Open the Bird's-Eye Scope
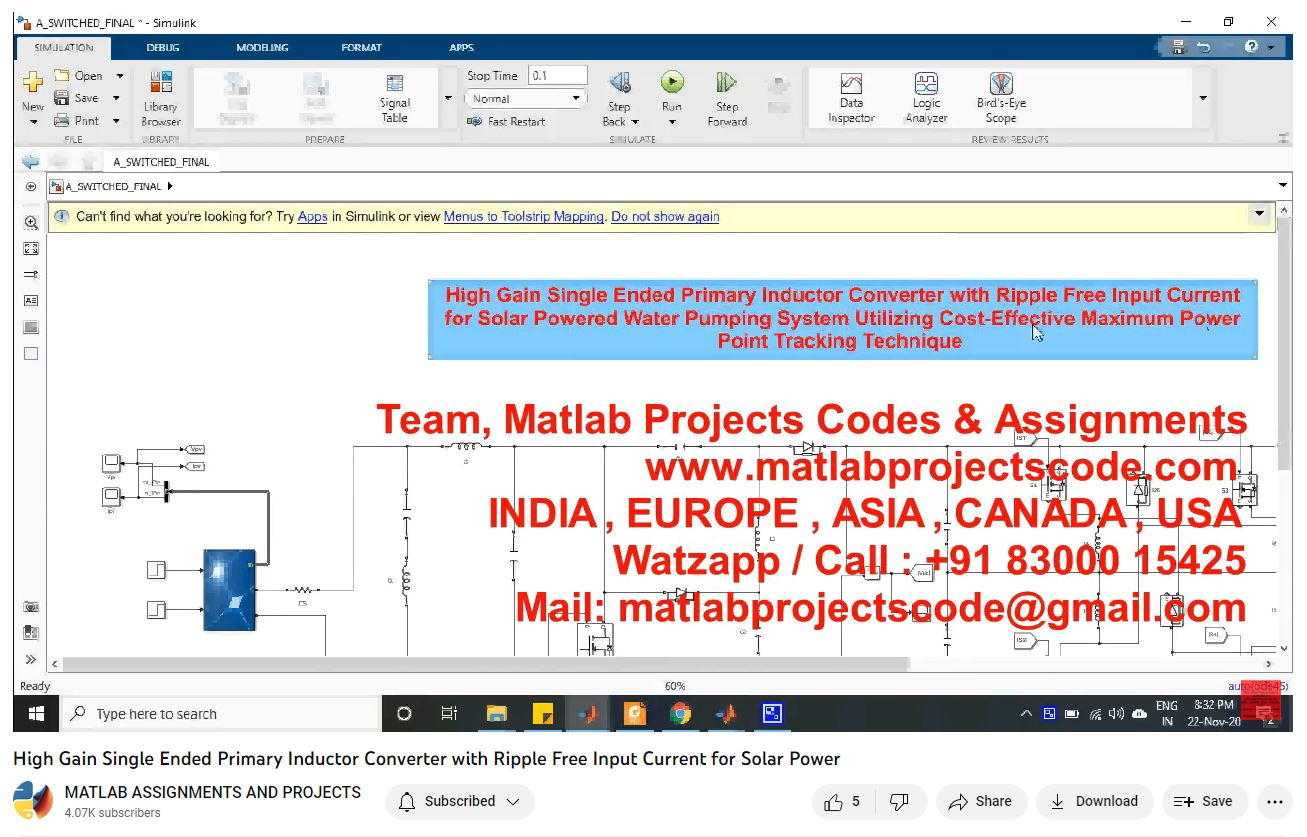 point(1001,97)
